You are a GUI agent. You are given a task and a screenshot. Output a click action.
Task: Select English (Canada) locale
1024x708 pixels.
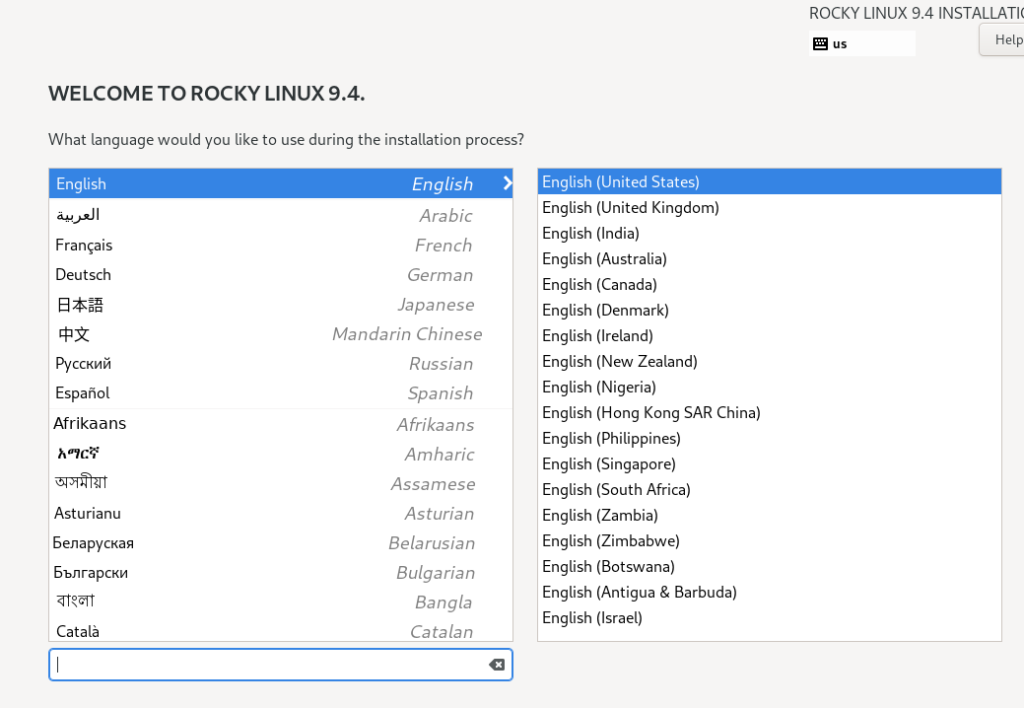tap(599, 285)
